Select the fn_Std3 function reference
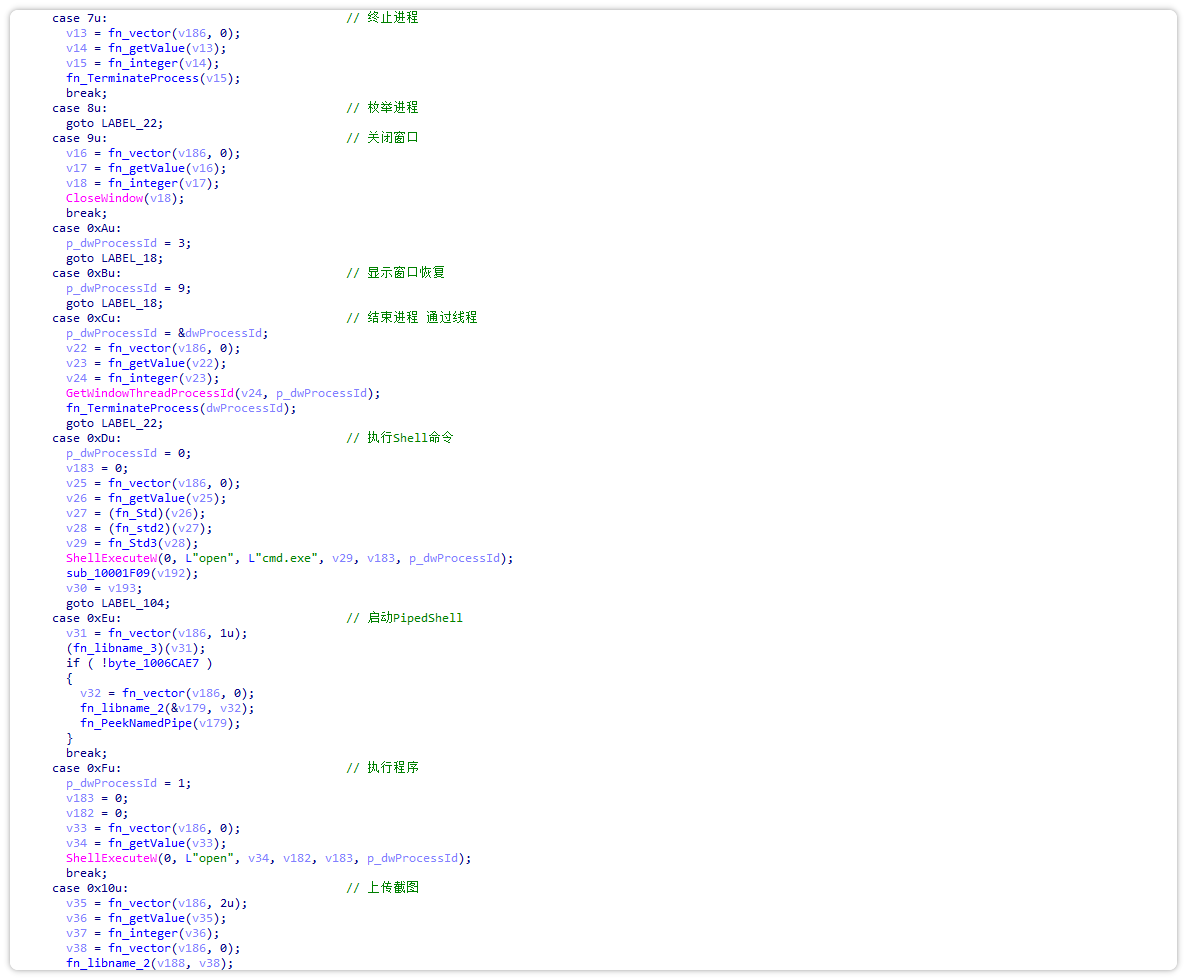1187x980 pixels. [x=132, y=542]
